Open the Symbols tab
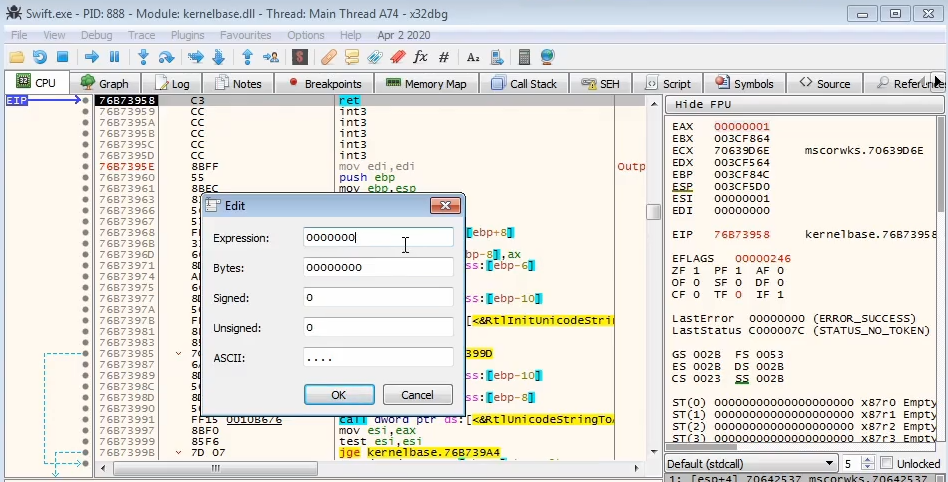The image size is (948, 482). pos(745,83)
